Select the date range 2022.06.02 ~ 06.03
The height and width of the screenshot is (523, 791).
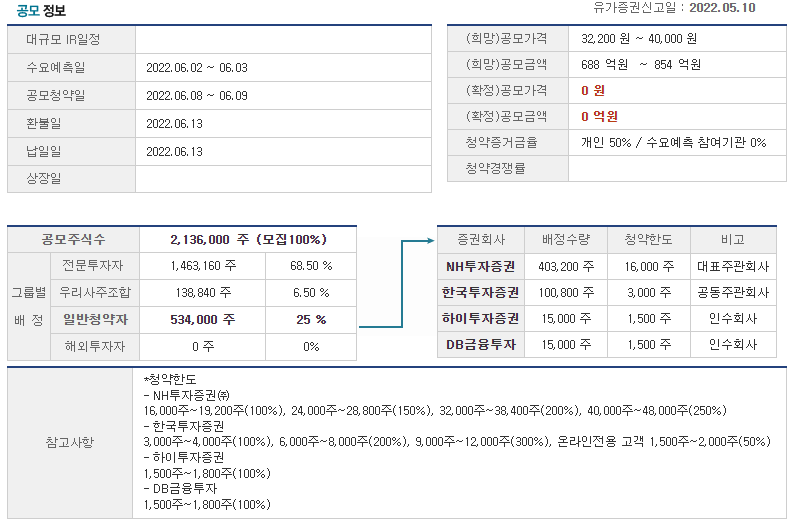pyautogui.click(x=197, y=68)
